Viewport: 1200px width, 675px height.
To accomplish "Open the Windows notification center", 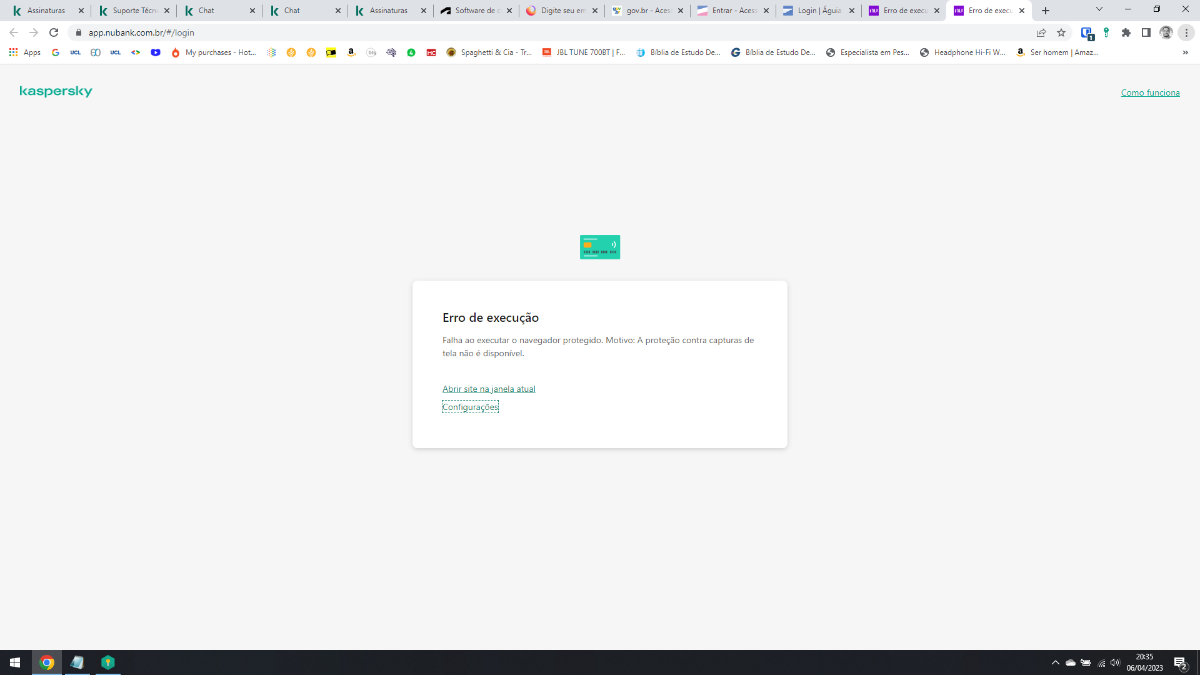I will click(x=1180, y=662).
